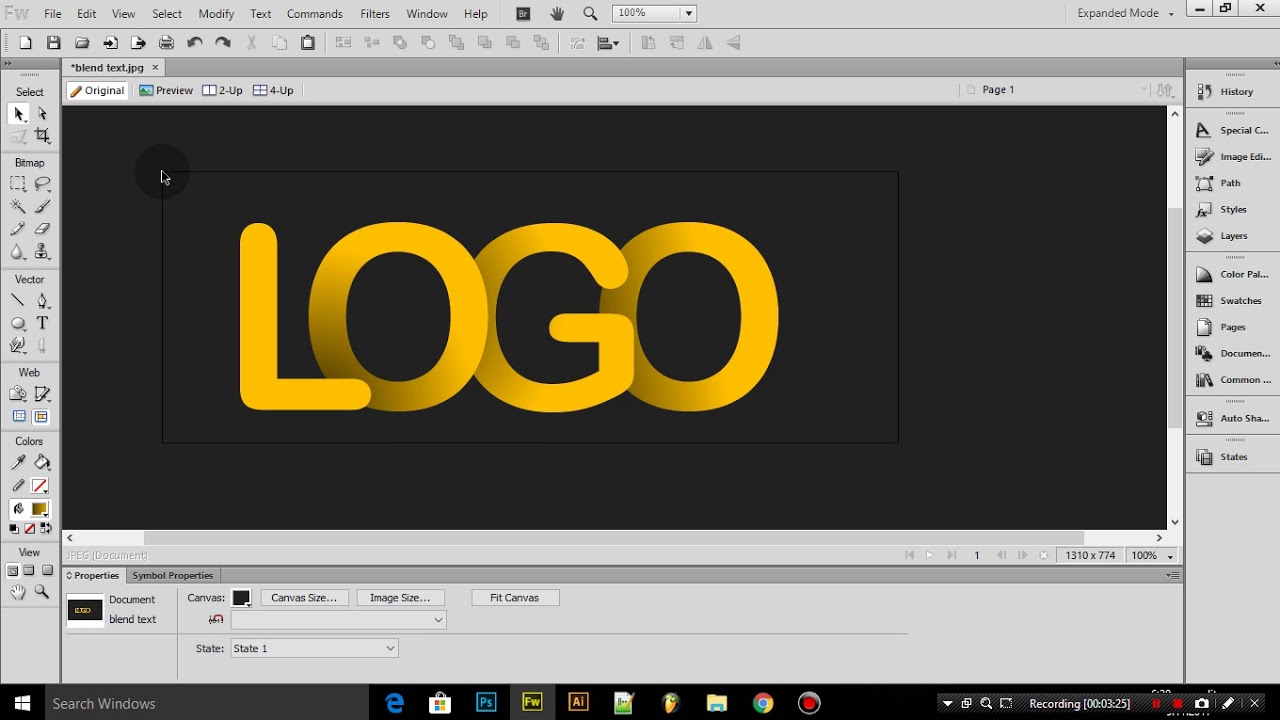Open the Align dropdown in toolbar
The width and height of the screenshot is (1280, 720).
(x=608, y=43)
